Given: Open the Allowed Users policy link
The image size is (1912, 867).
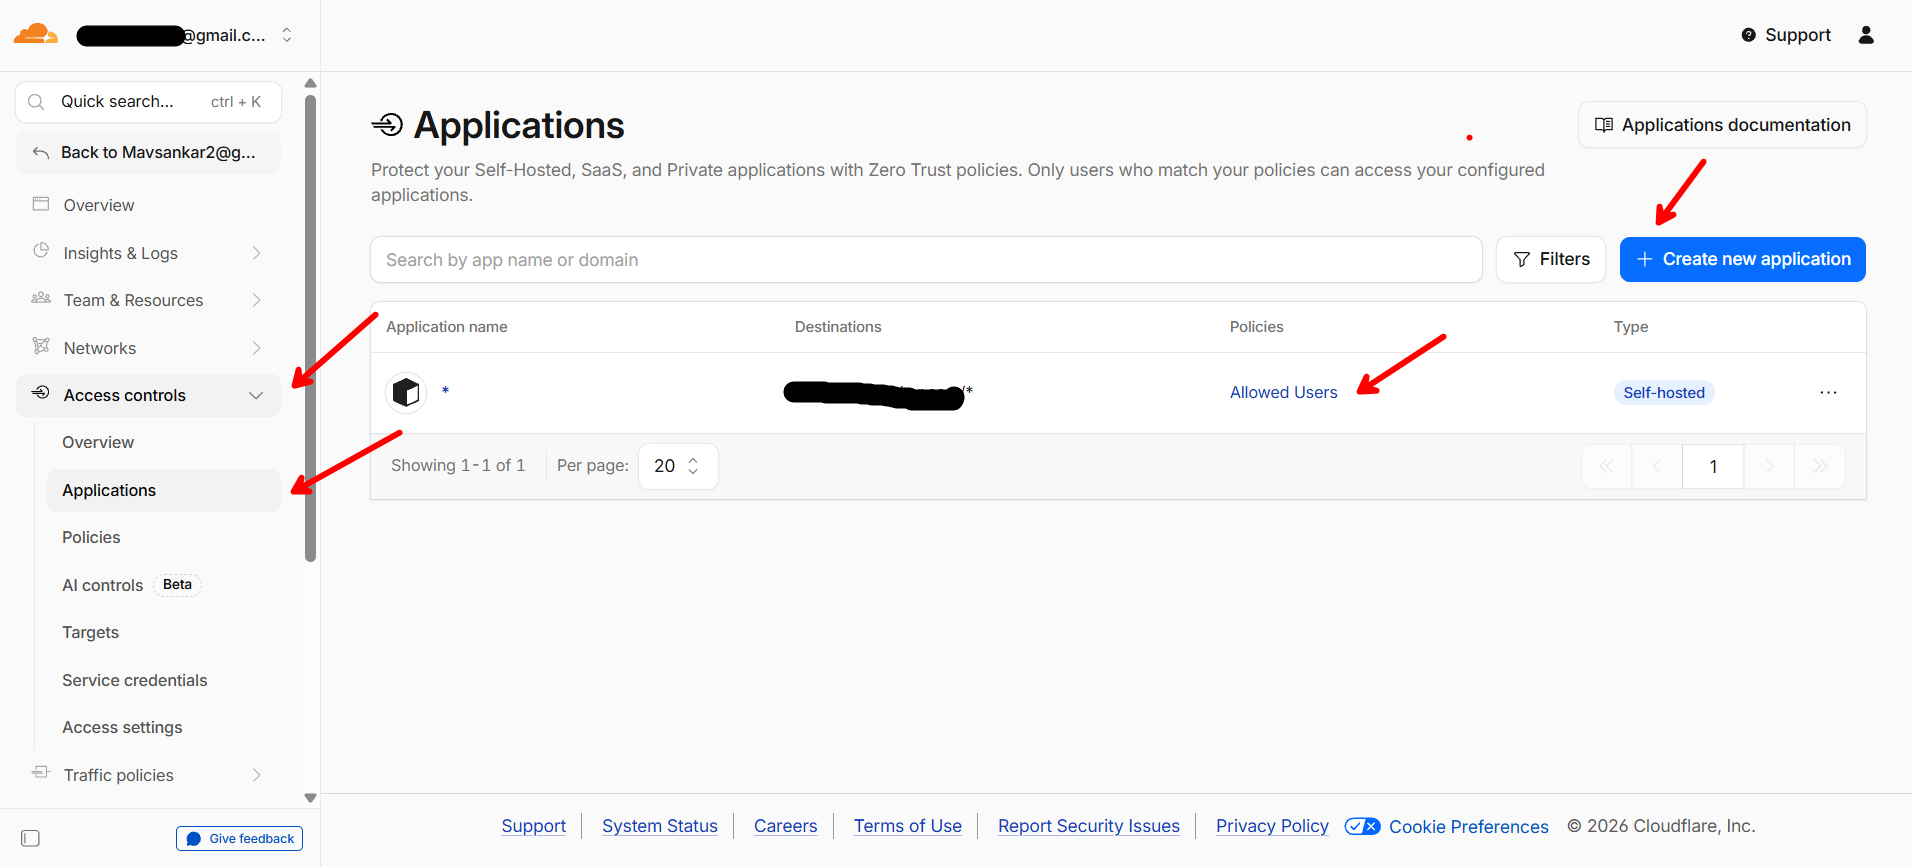Looking at the screenshot, I should click(1283, 393).
